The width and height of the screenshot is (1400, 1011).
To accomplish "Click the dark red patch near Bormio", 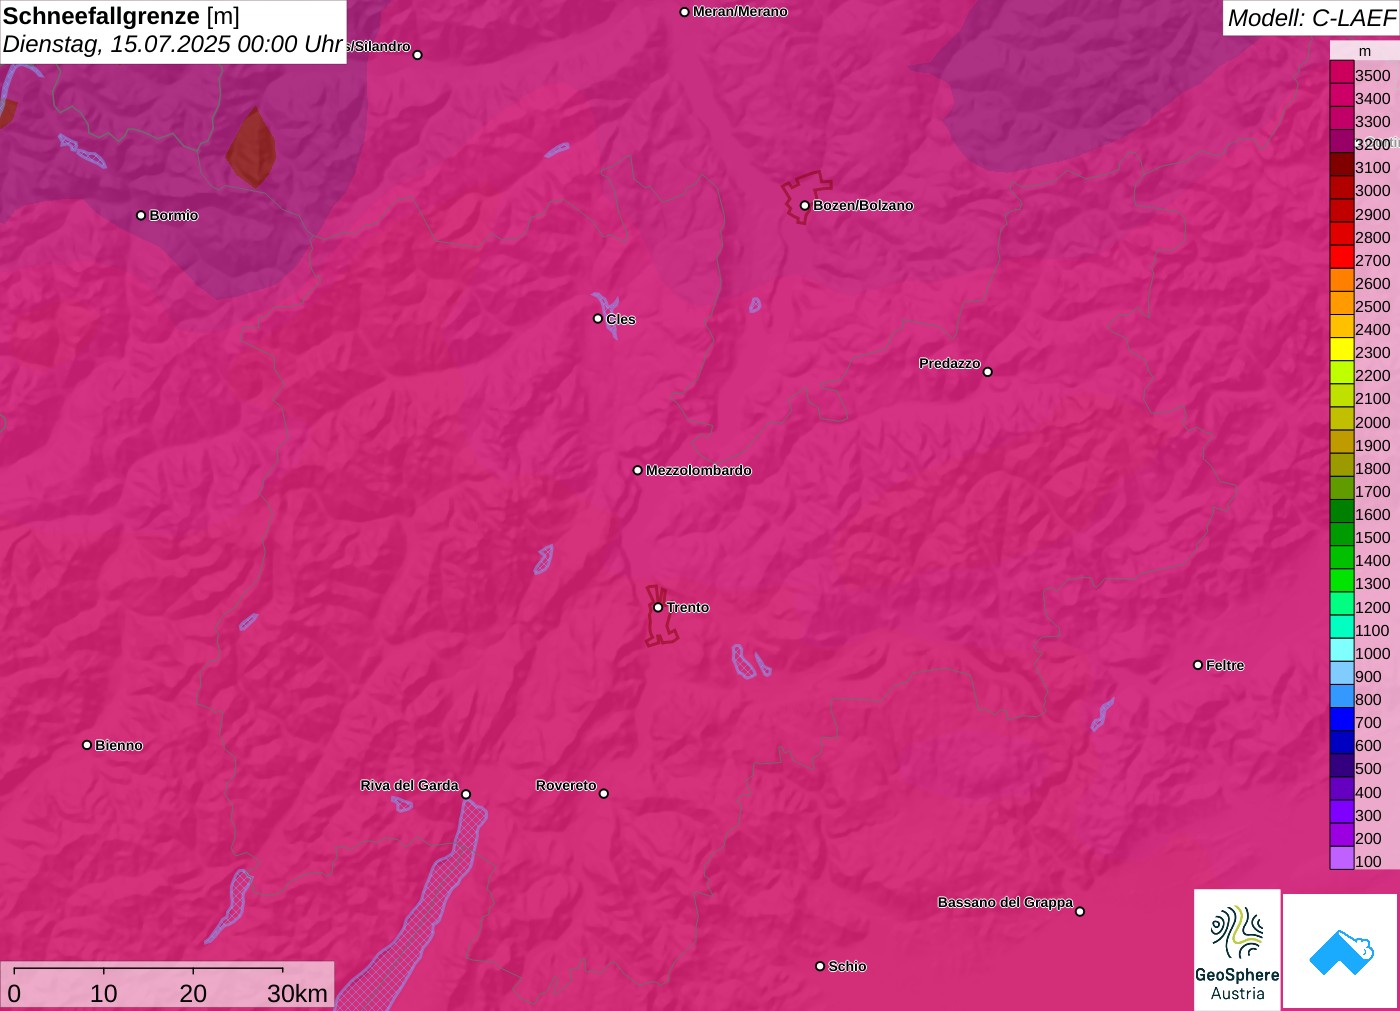I will pyautogui.click(x=251, y=148).
